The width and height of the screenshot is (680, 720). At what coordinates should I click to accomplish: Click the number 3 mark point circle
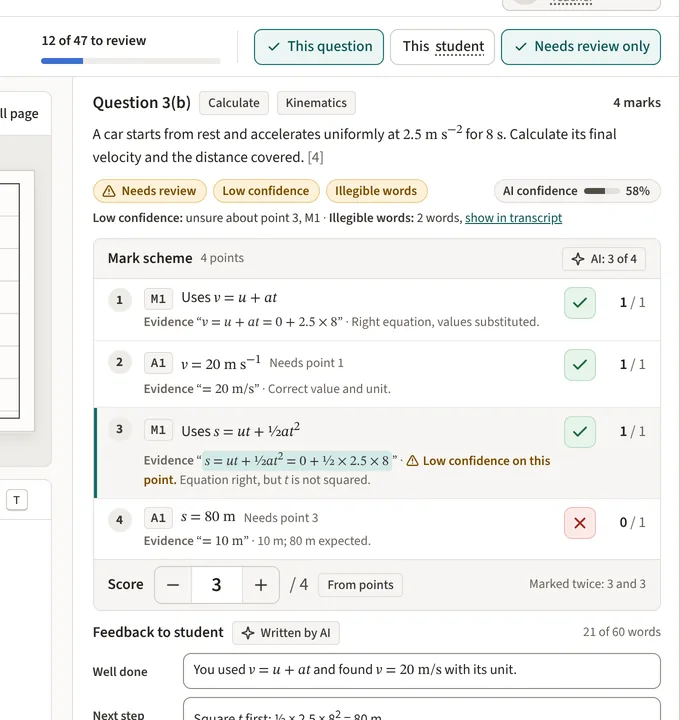coord(120,429)
